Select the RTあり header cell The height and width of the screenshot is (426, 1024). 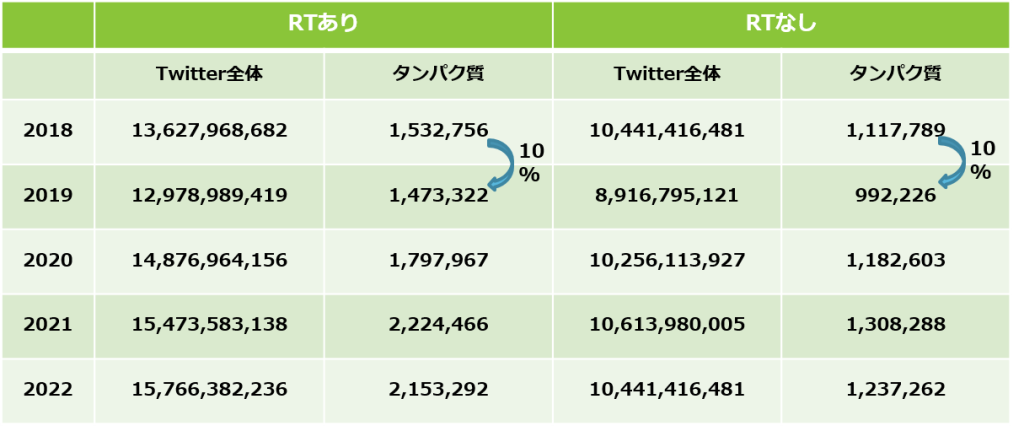(323, 25)
